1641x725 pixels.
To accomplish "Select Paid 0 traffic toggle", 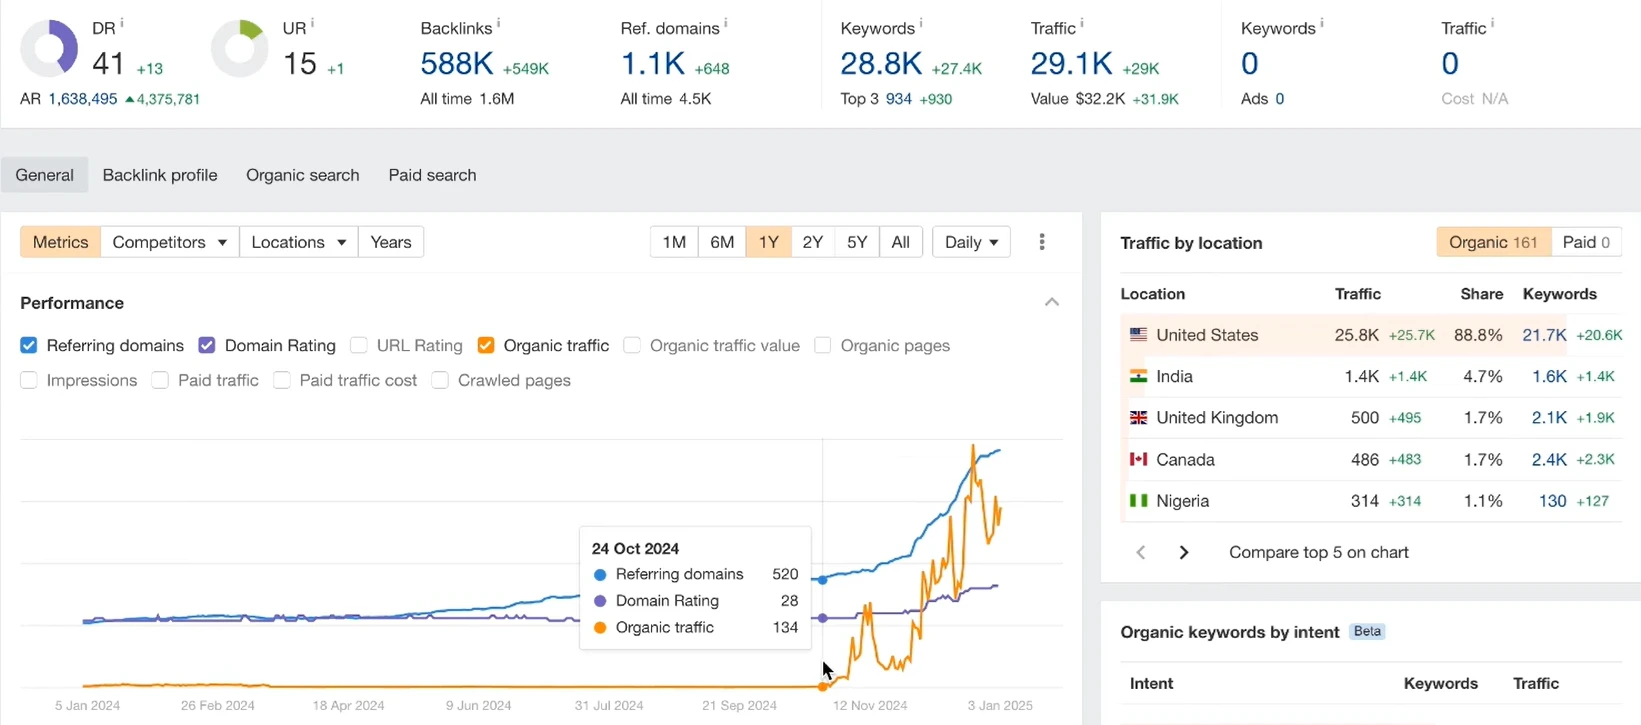I will click(x=1586, y=242).
